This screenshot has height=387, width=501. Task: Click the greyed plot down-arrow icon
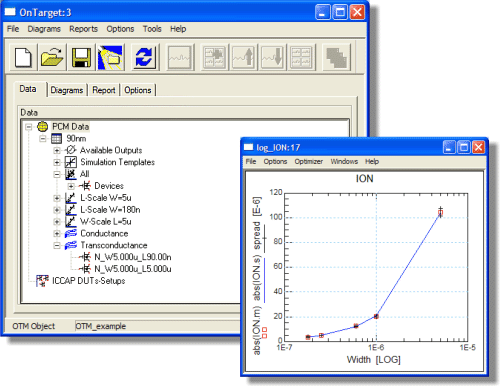pyautogui.click(x=273, y=57)
